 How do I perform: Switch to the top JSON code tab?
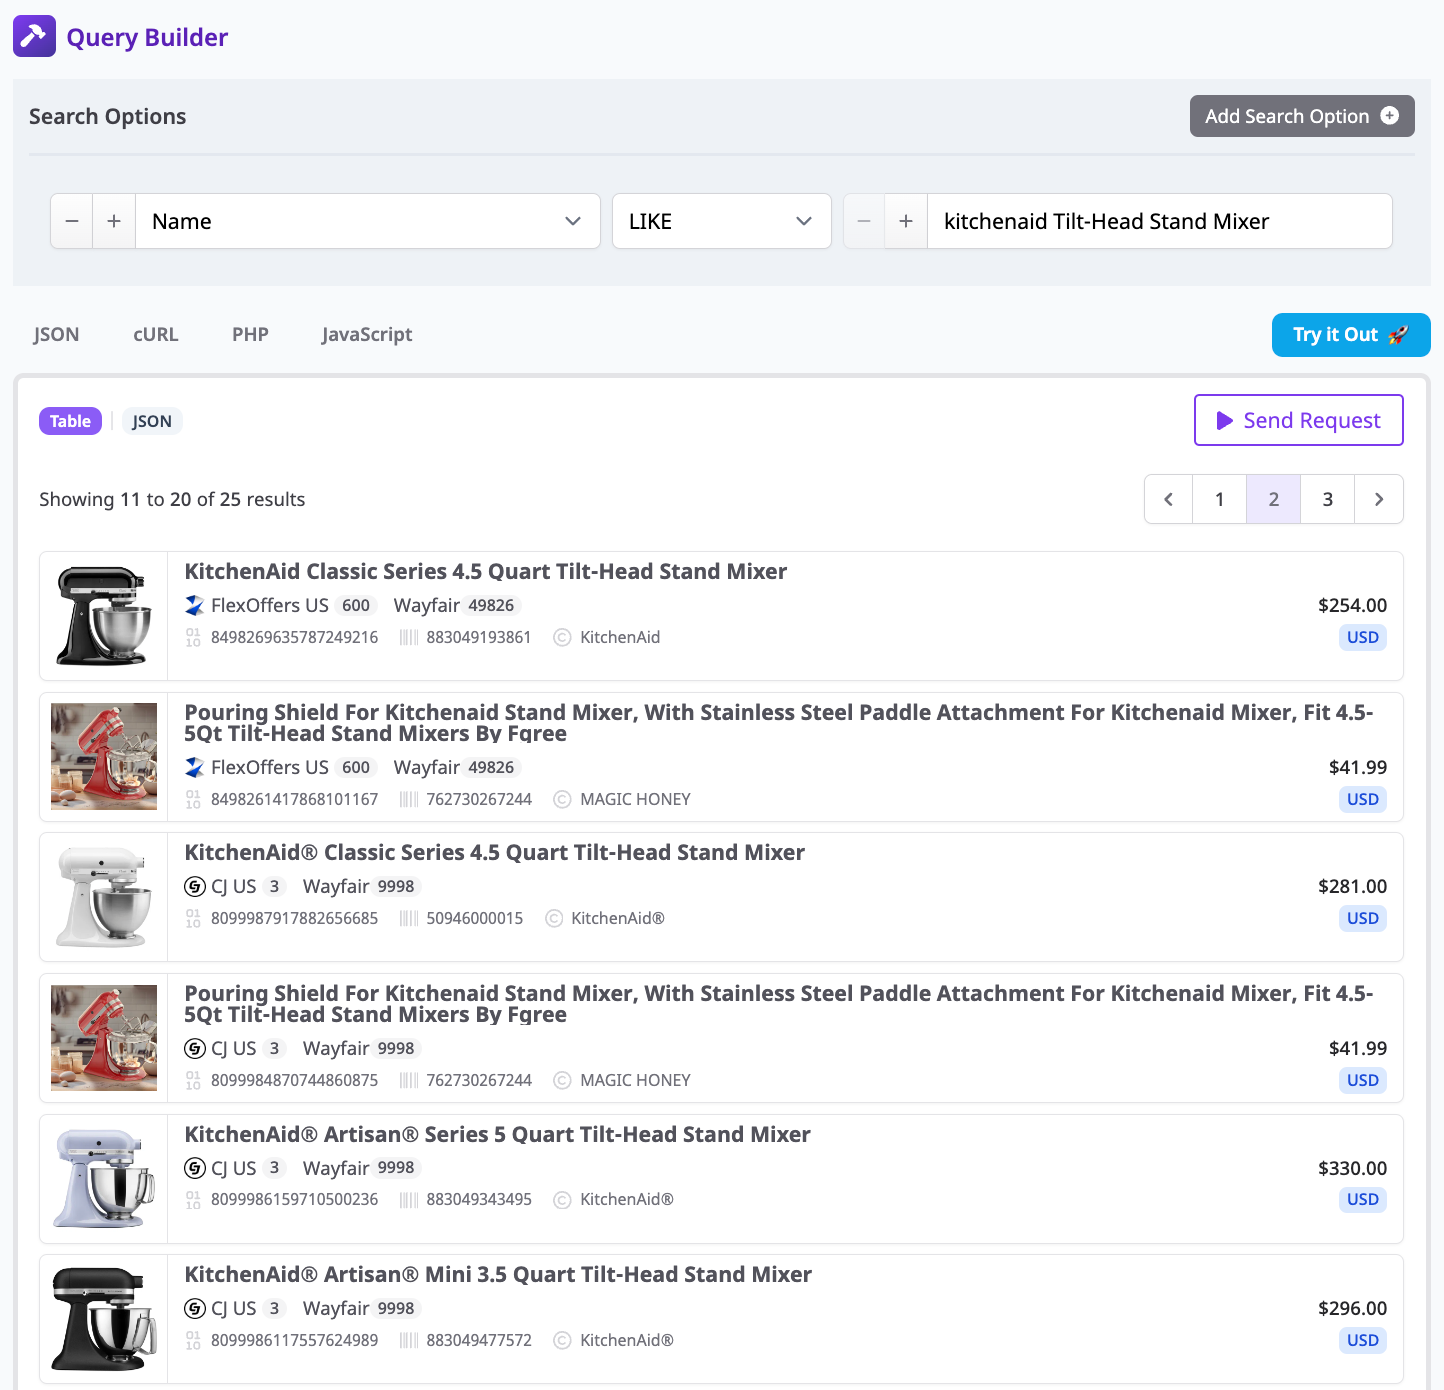click(x=56, y=334)
